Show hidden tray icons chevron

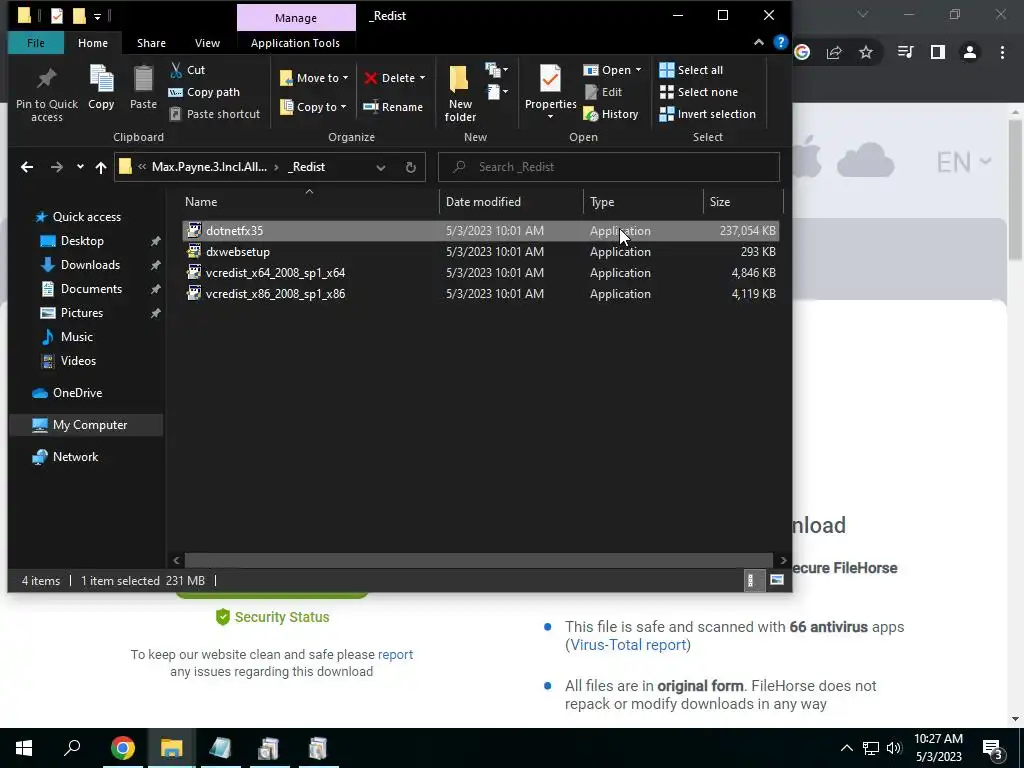(x=846, y=748)
